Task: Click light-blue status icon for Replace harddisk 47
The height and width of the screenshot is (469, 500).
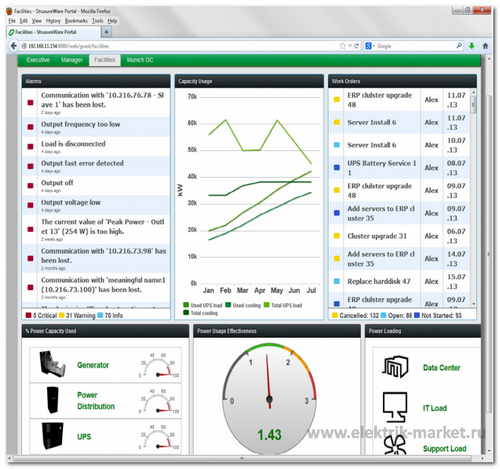Action: coord(337,281)
